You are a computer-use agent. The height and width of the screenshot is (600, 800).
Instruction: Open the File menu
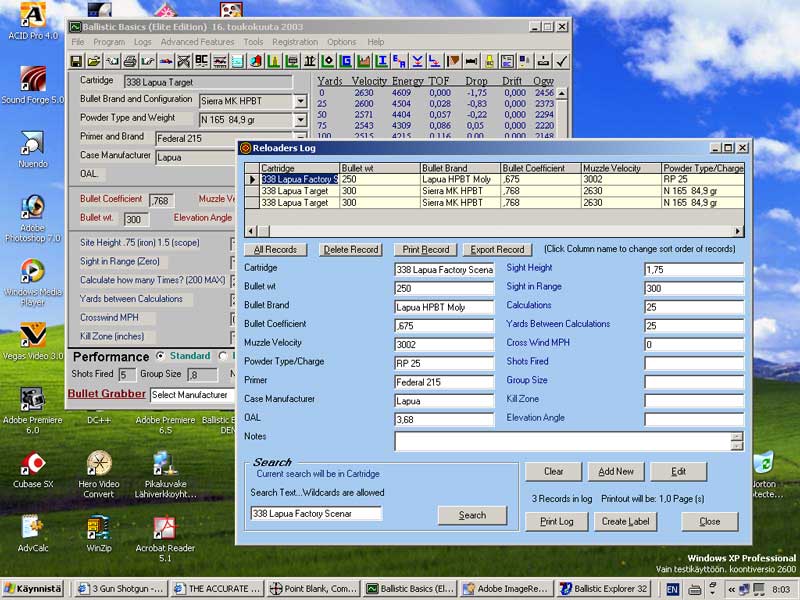[78, 42]
